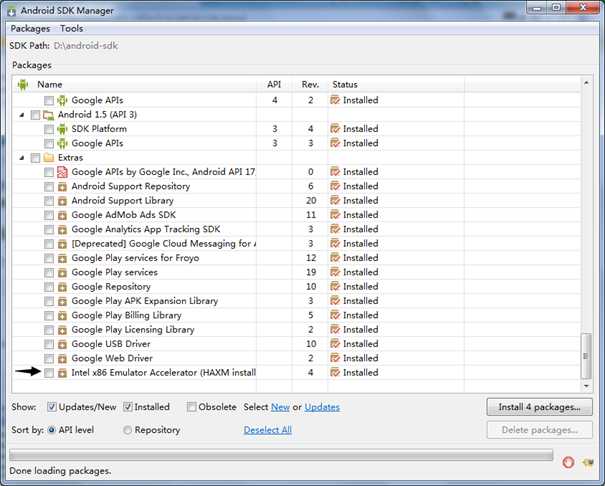The width and height of the screenshot is (605, 486).
Task: Click the SDK Manager icon in the title bar
Action: pyautogui.click(x=12, y=11)
